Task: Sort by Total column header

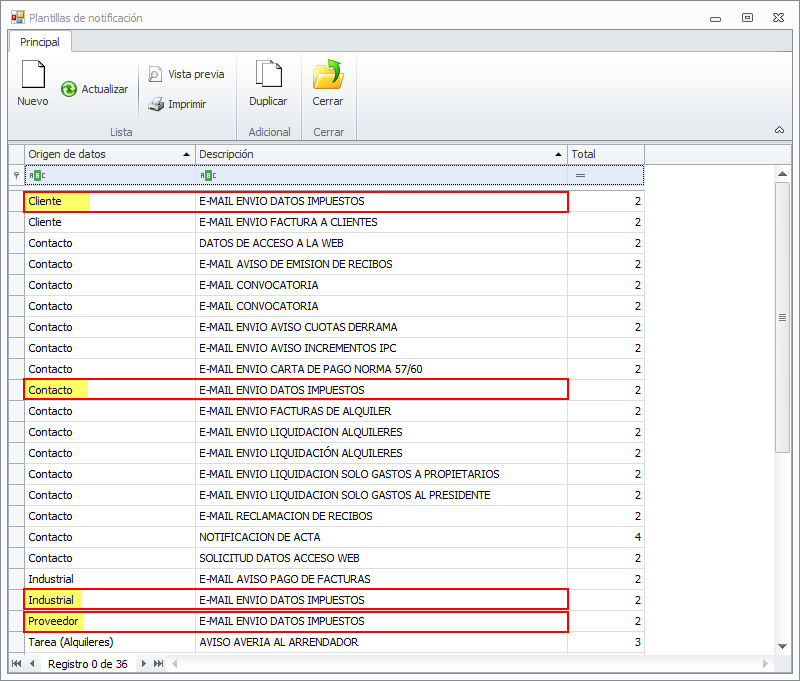Action: pyautogui.click(x=606, y=154)
